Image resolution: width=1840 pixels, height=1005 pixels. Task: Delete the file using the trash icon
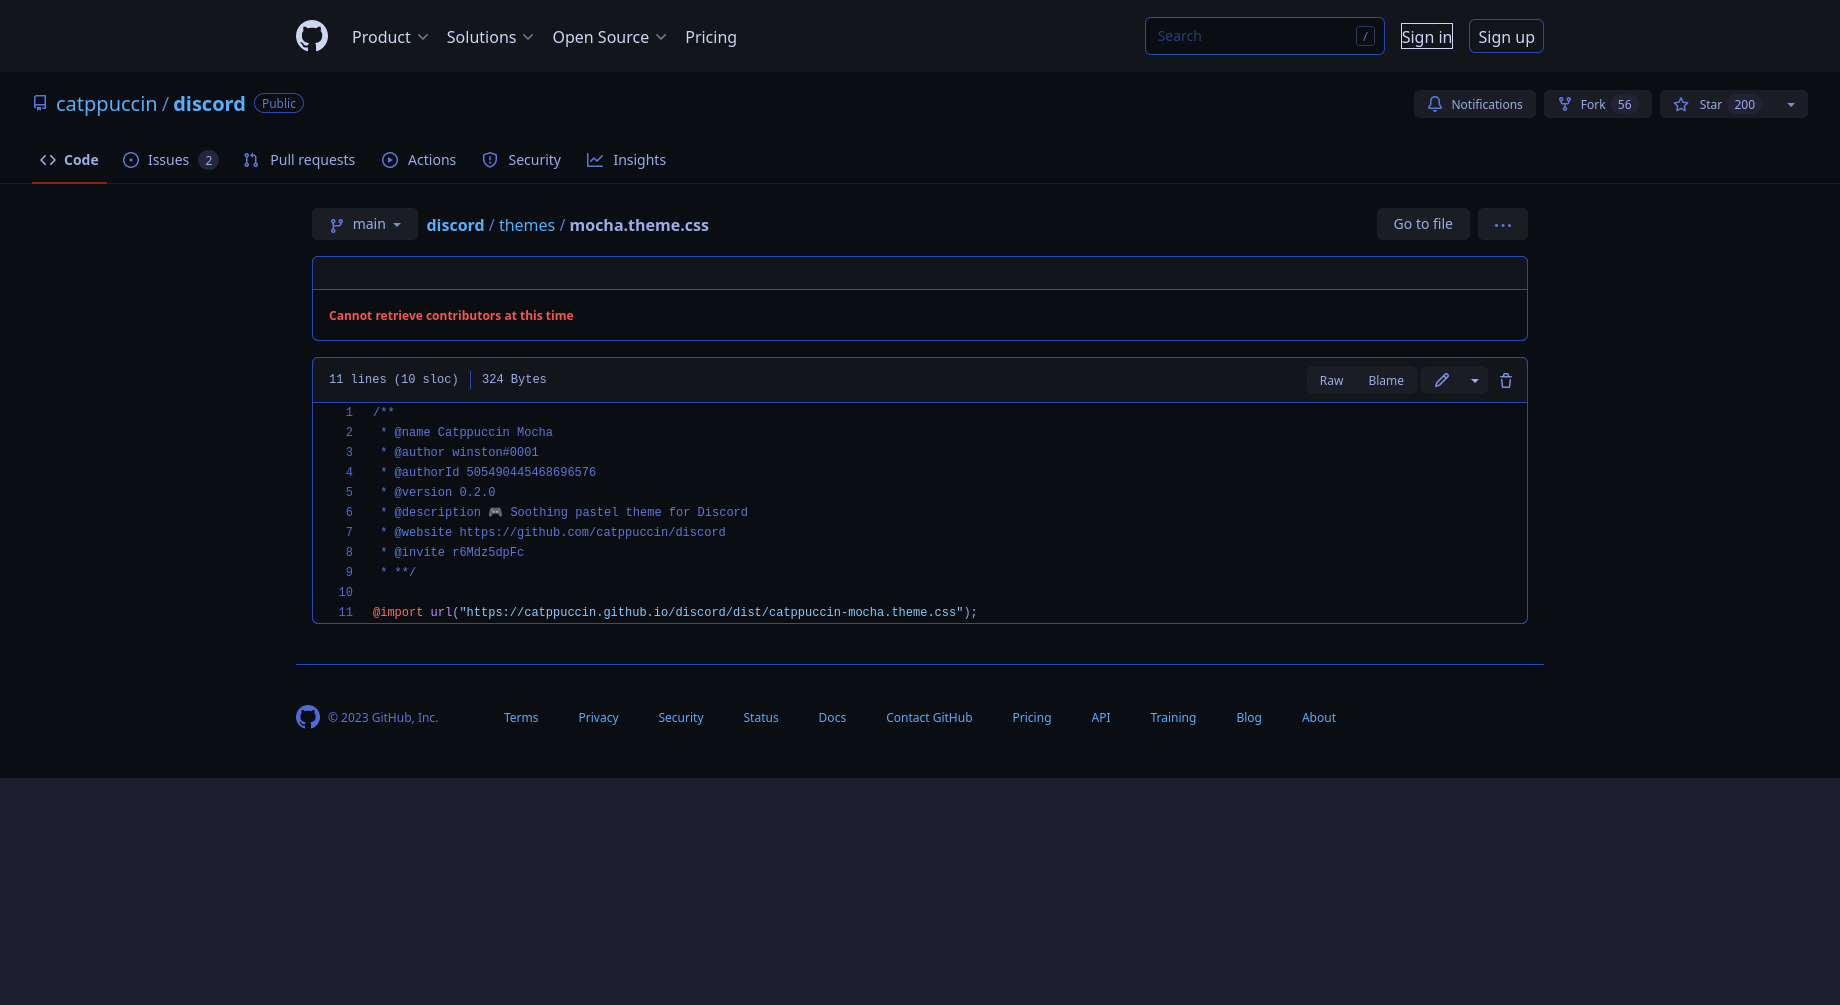click(x=1506, y=380)
